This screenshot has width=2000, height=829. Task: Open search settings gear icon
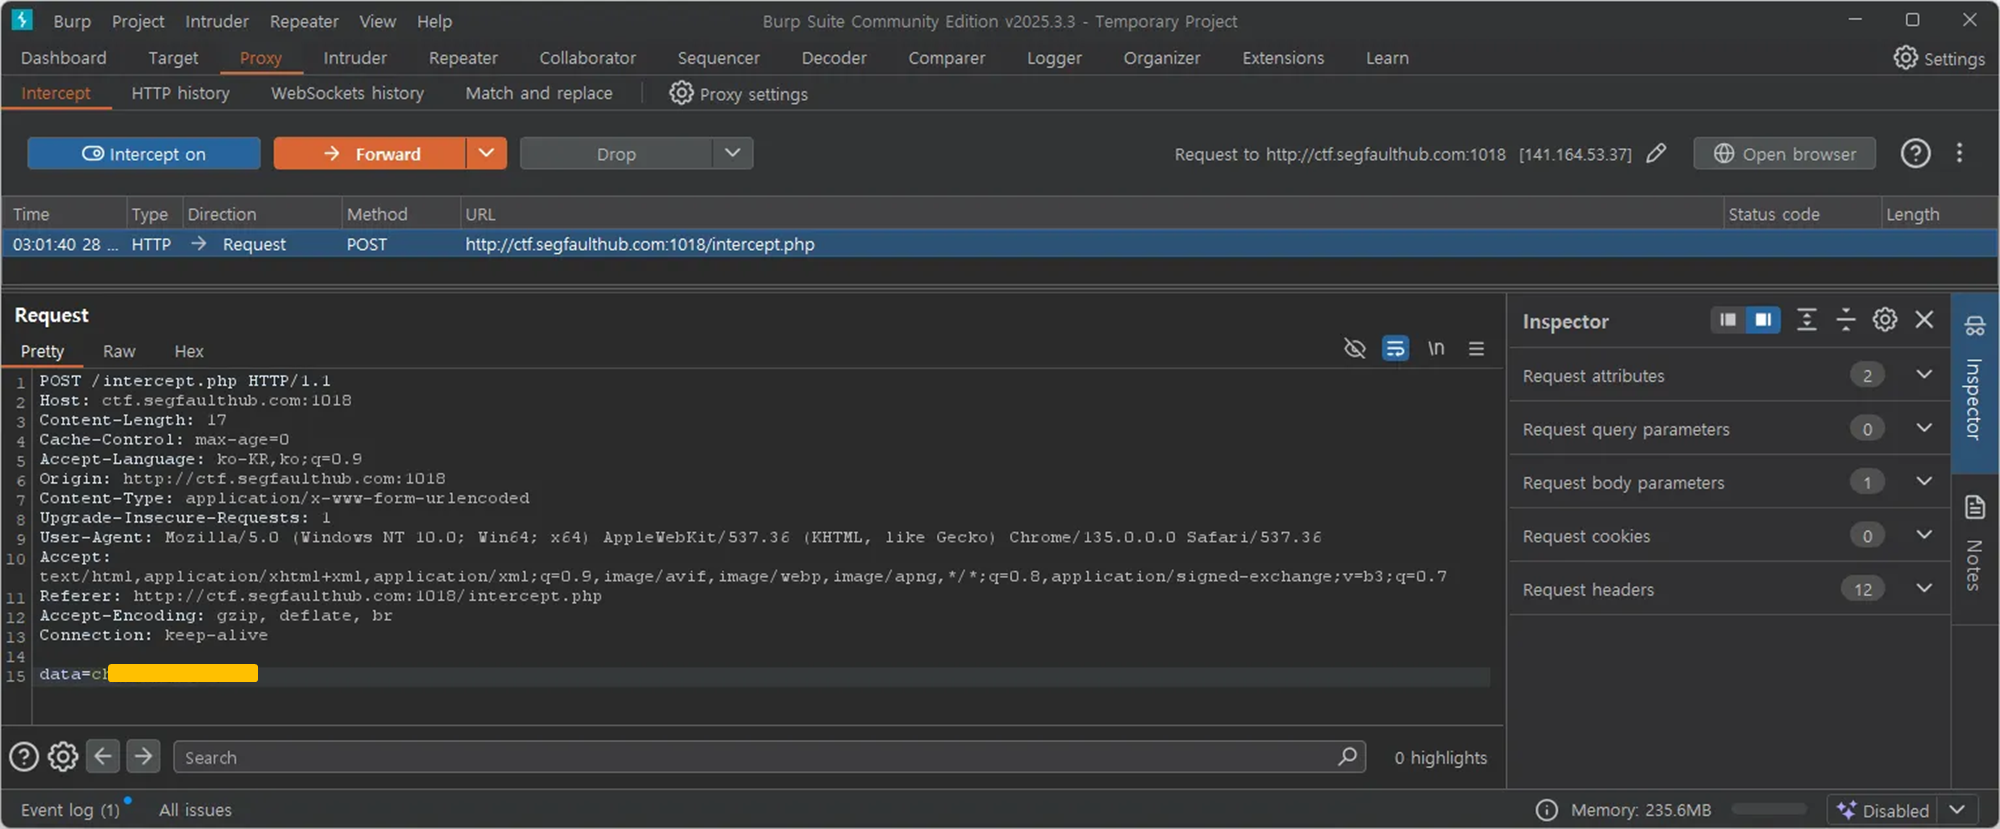point(63,757)
